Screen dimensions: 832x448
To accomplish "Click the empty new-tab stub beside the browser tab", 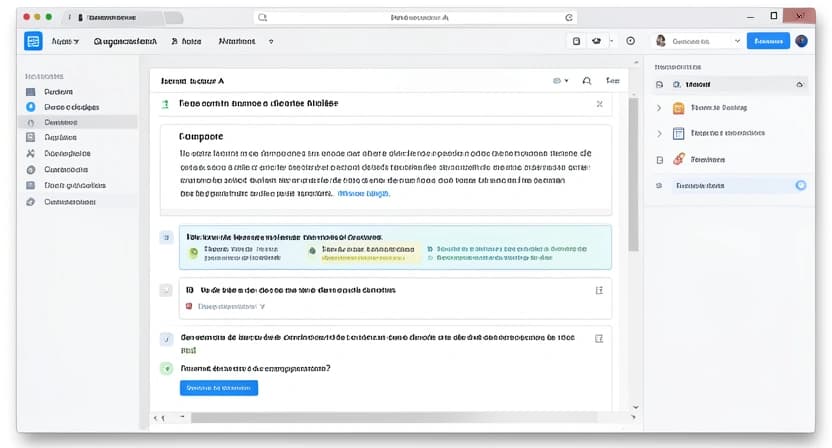I will pos(174,18).
